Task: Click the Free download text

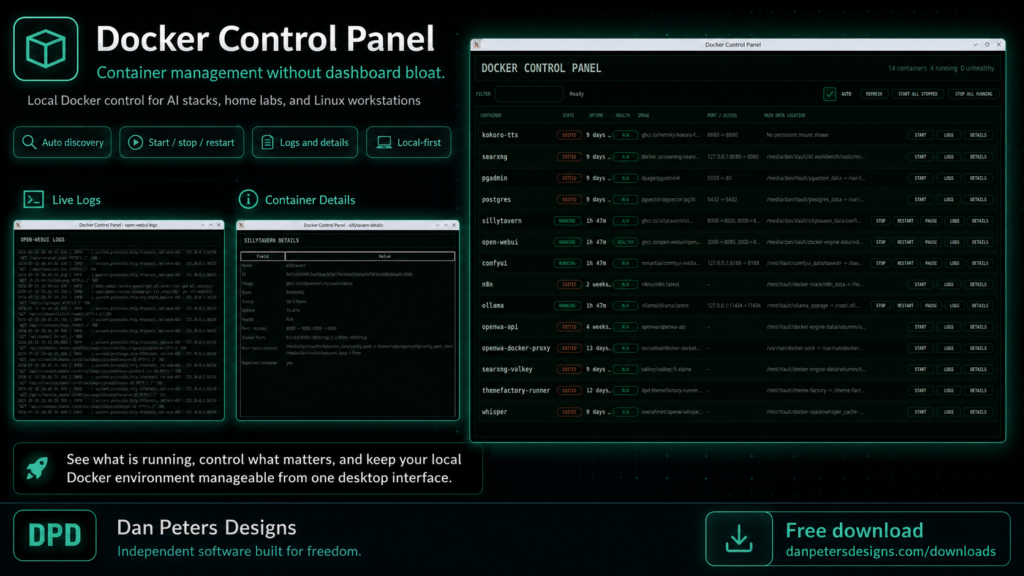Action: point(854,530)
